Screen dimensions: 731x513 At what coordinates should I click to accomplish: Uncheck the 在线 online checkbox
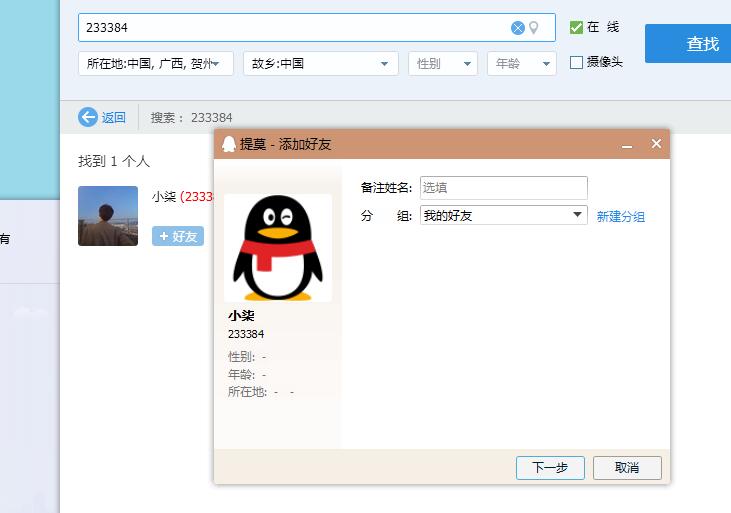coord(576,28)
